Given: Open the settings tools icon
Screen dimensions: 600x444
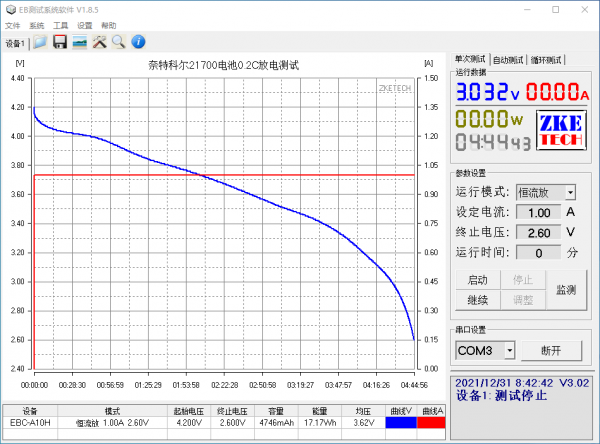Looking at the screenshot, I should coord(100,42).
